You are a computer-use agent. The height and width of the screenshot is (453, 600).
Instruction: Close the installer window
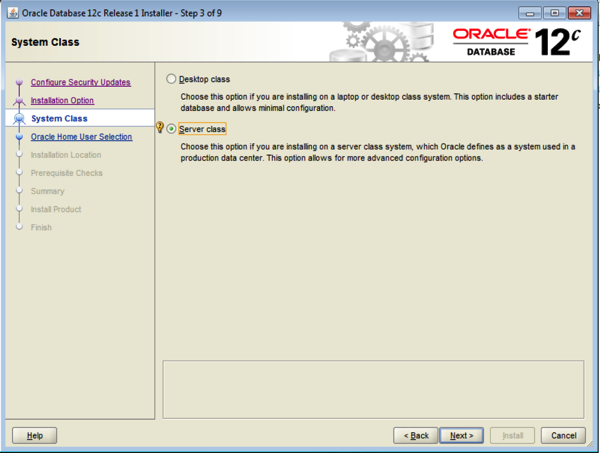579,13
